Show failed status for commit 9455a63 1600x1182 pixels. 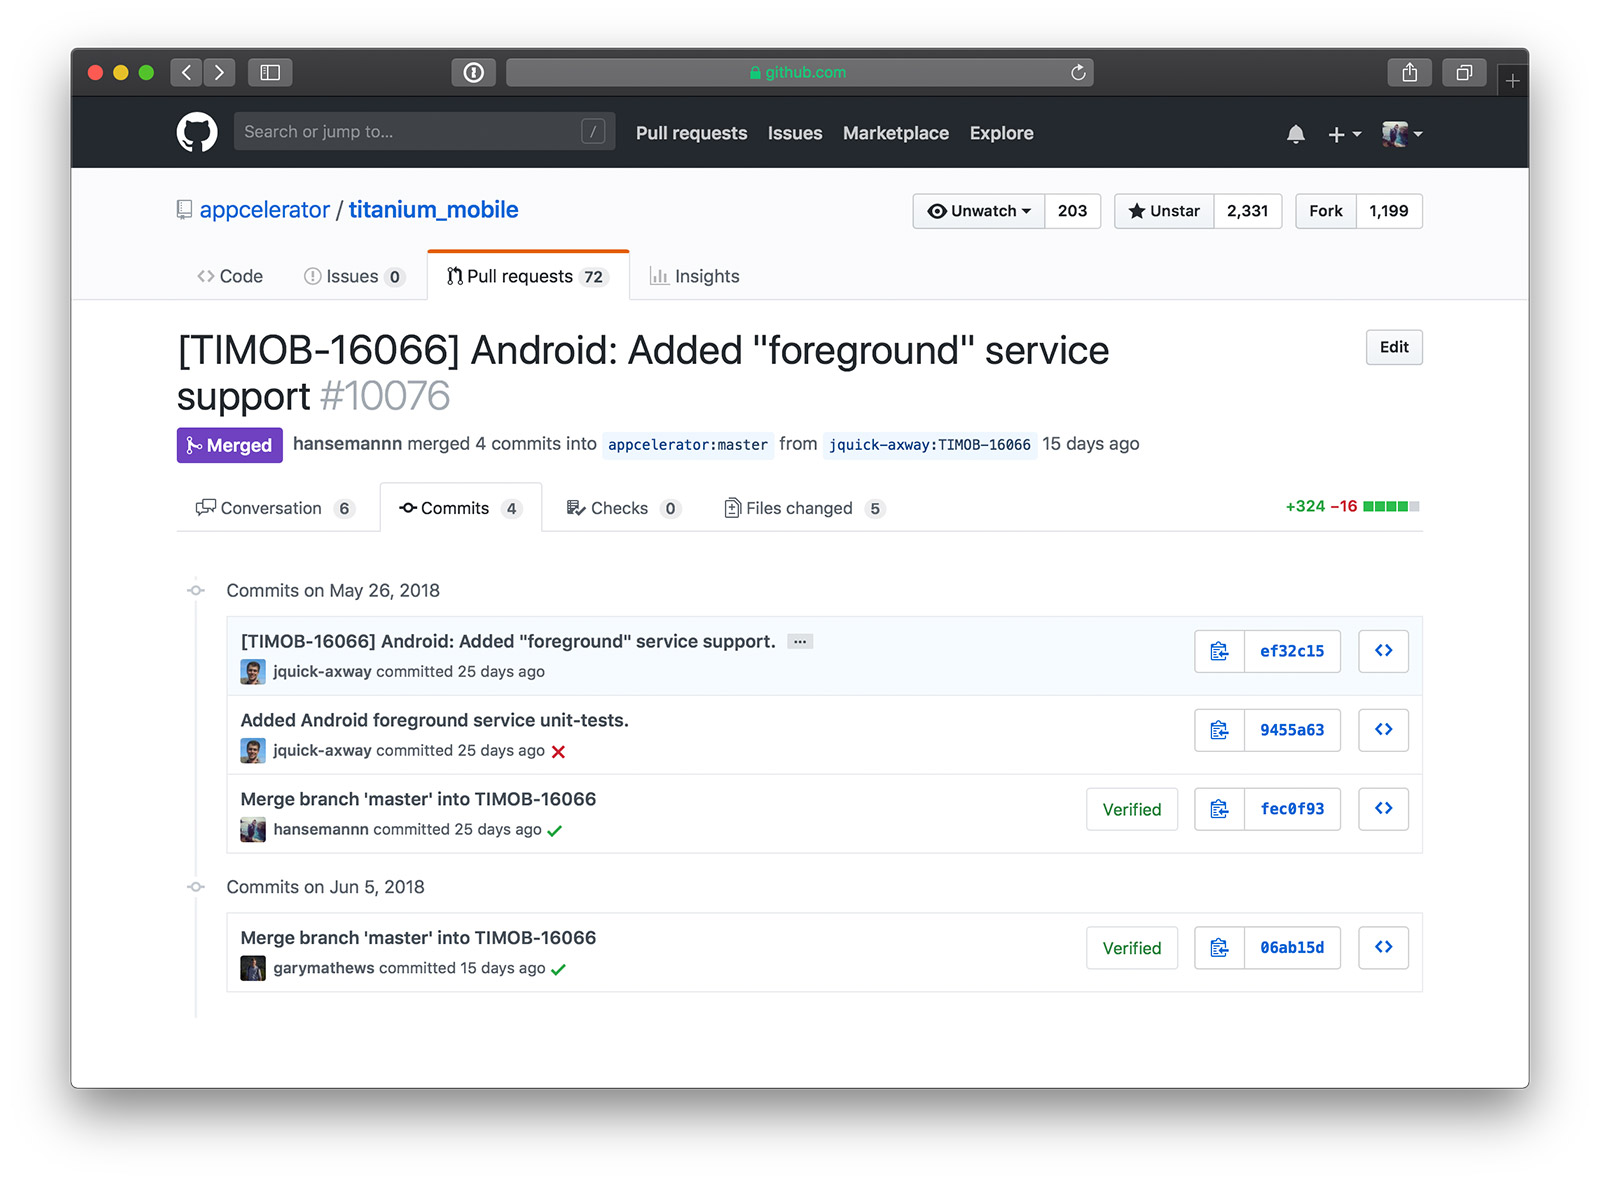(559, 752)
